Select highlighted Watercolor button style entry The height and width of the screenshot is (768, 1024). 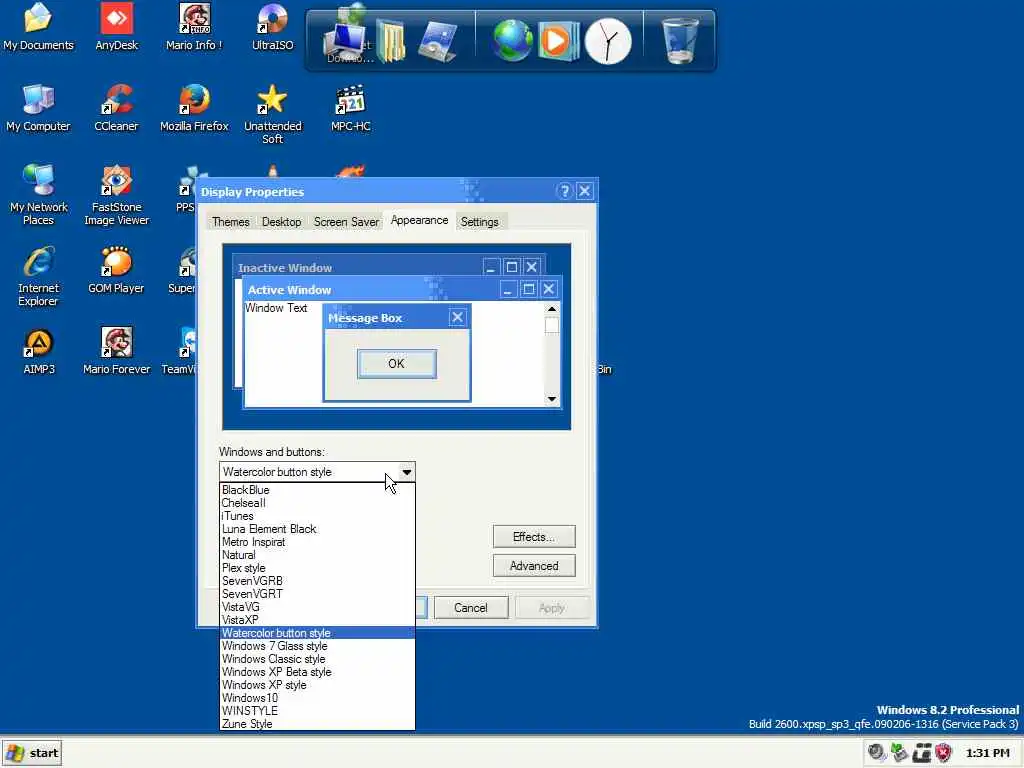coord(317,633)
